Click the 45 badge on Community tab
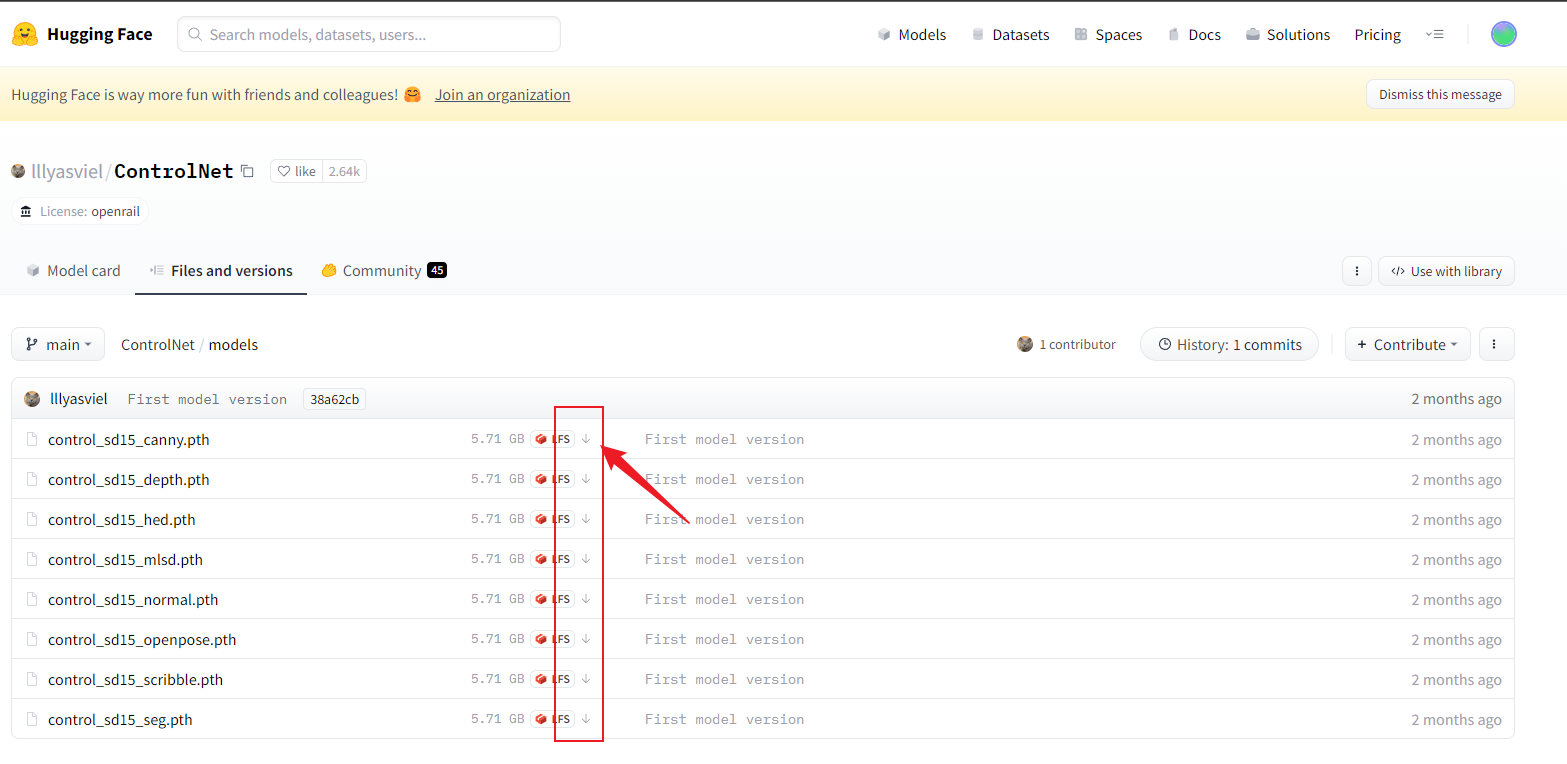Viewport: 1567px width, 764px height. [437, 270]
